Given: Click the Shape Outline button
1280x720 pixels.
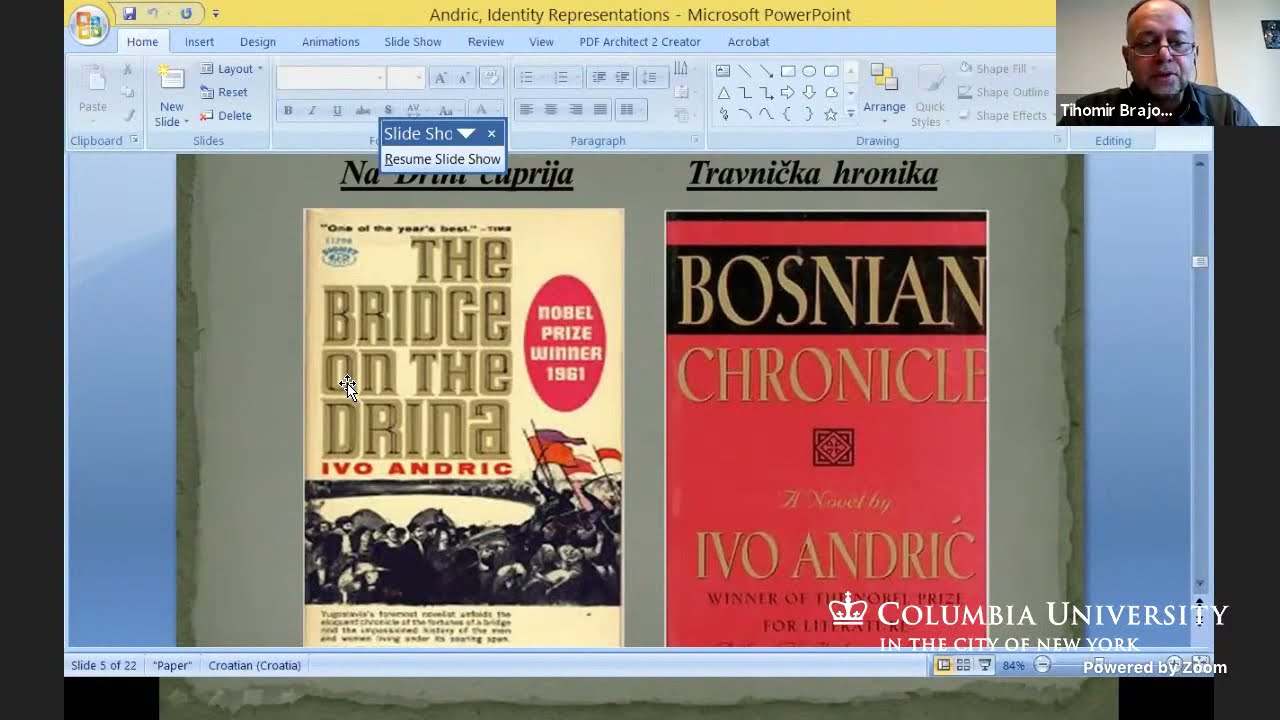Looking at the screenshot, I should [x=1003, y=92].
